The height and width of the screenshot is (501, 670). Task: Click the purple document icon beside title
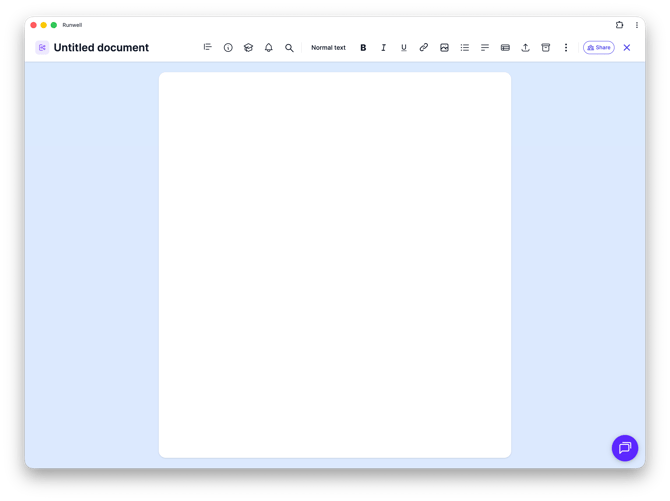pyautogui.click(x=42, y=47)
